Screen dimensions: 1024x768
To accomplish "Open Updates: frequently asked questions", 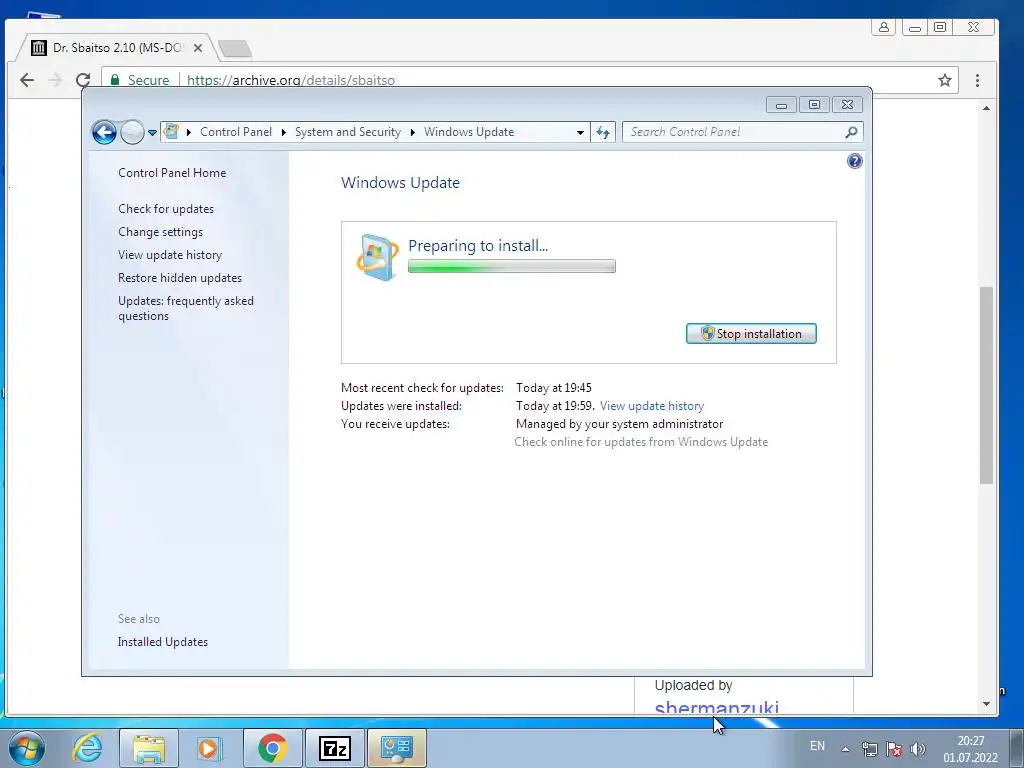I will (x=185, y=308).
